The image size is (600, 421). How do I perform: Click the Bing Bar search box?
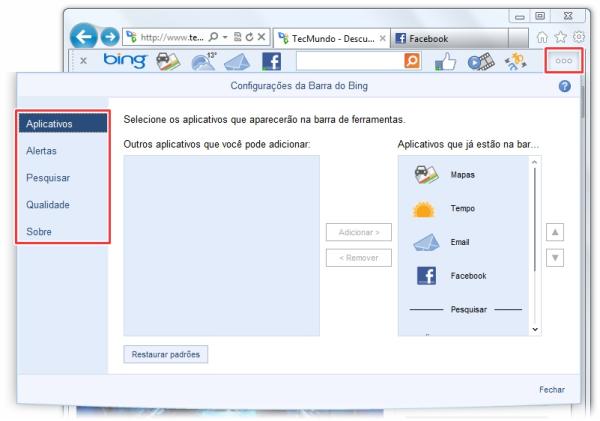click(x=350, y=61)
